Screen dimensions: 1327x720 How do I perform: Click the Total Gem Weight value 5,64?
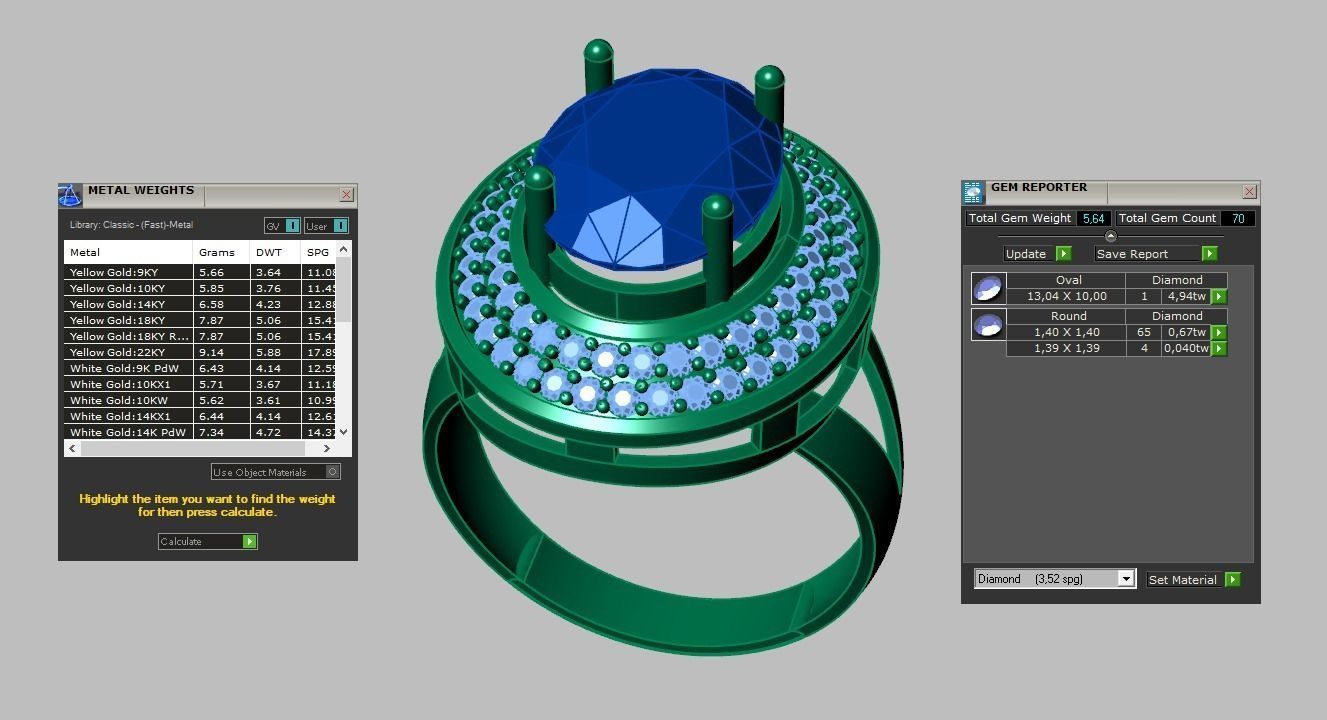(1094, 218)
